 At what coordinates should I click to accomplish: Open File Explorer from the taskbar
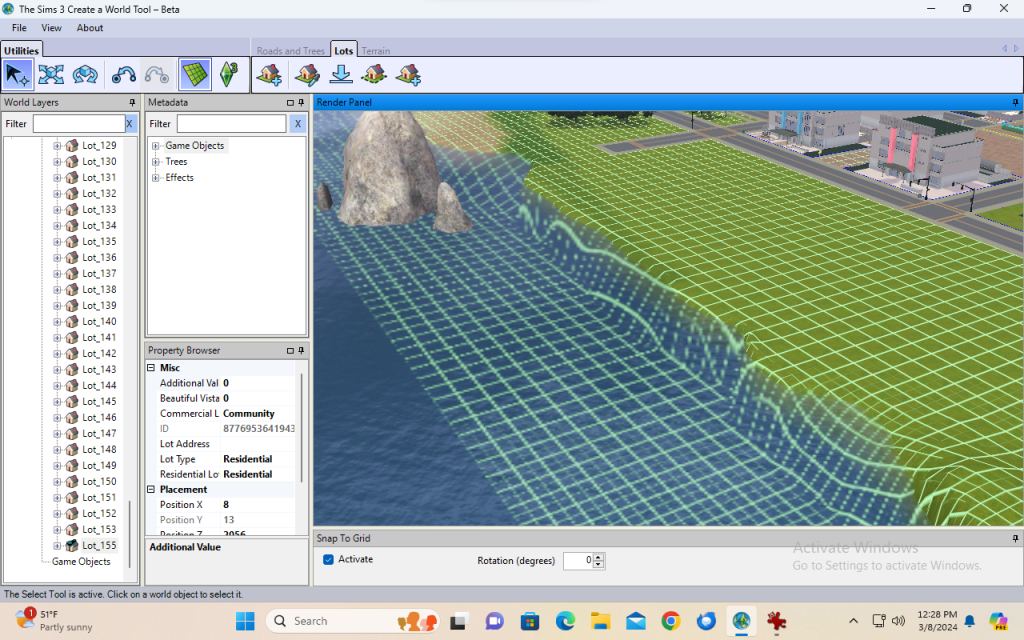point(600,621)
